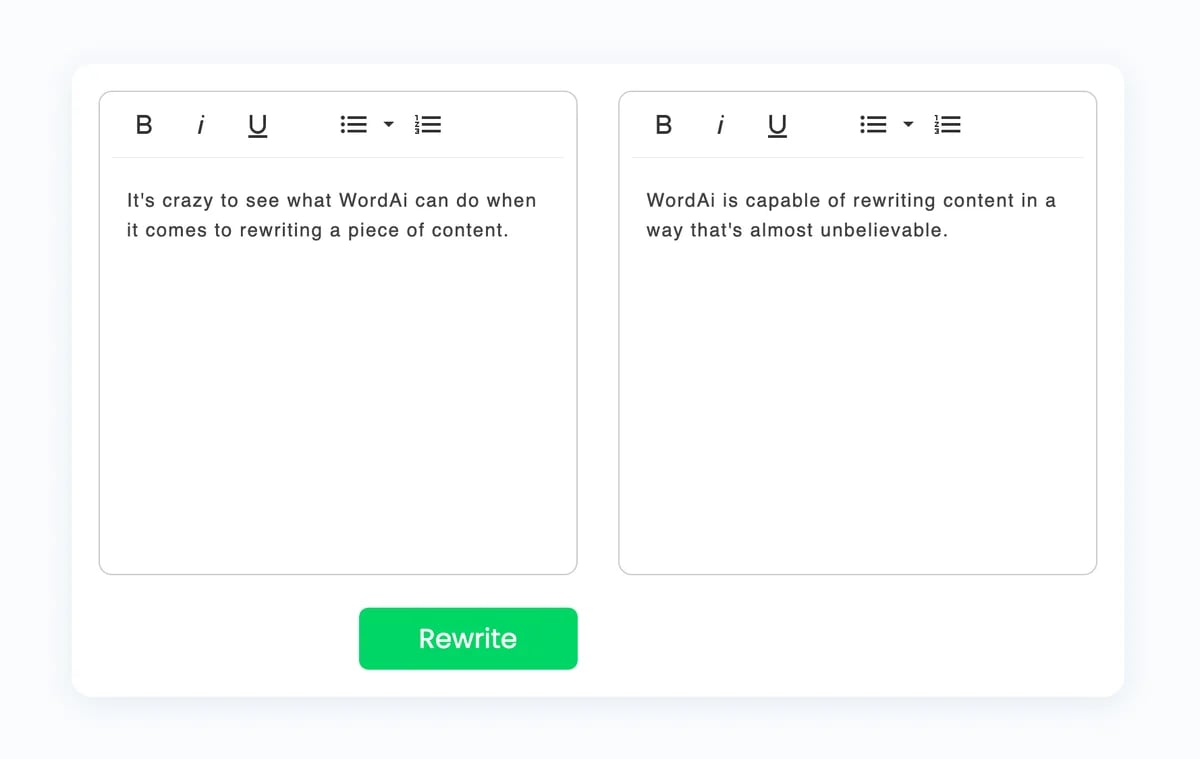Click the blank area of the right output editor
Viewport: 1200px width, 759px height.
pos(858,400)
